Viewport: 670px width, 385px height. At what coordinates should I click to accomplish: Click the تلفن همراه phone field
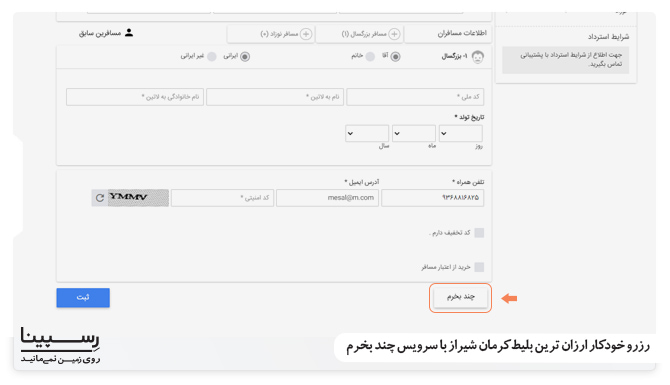(432, 198)
